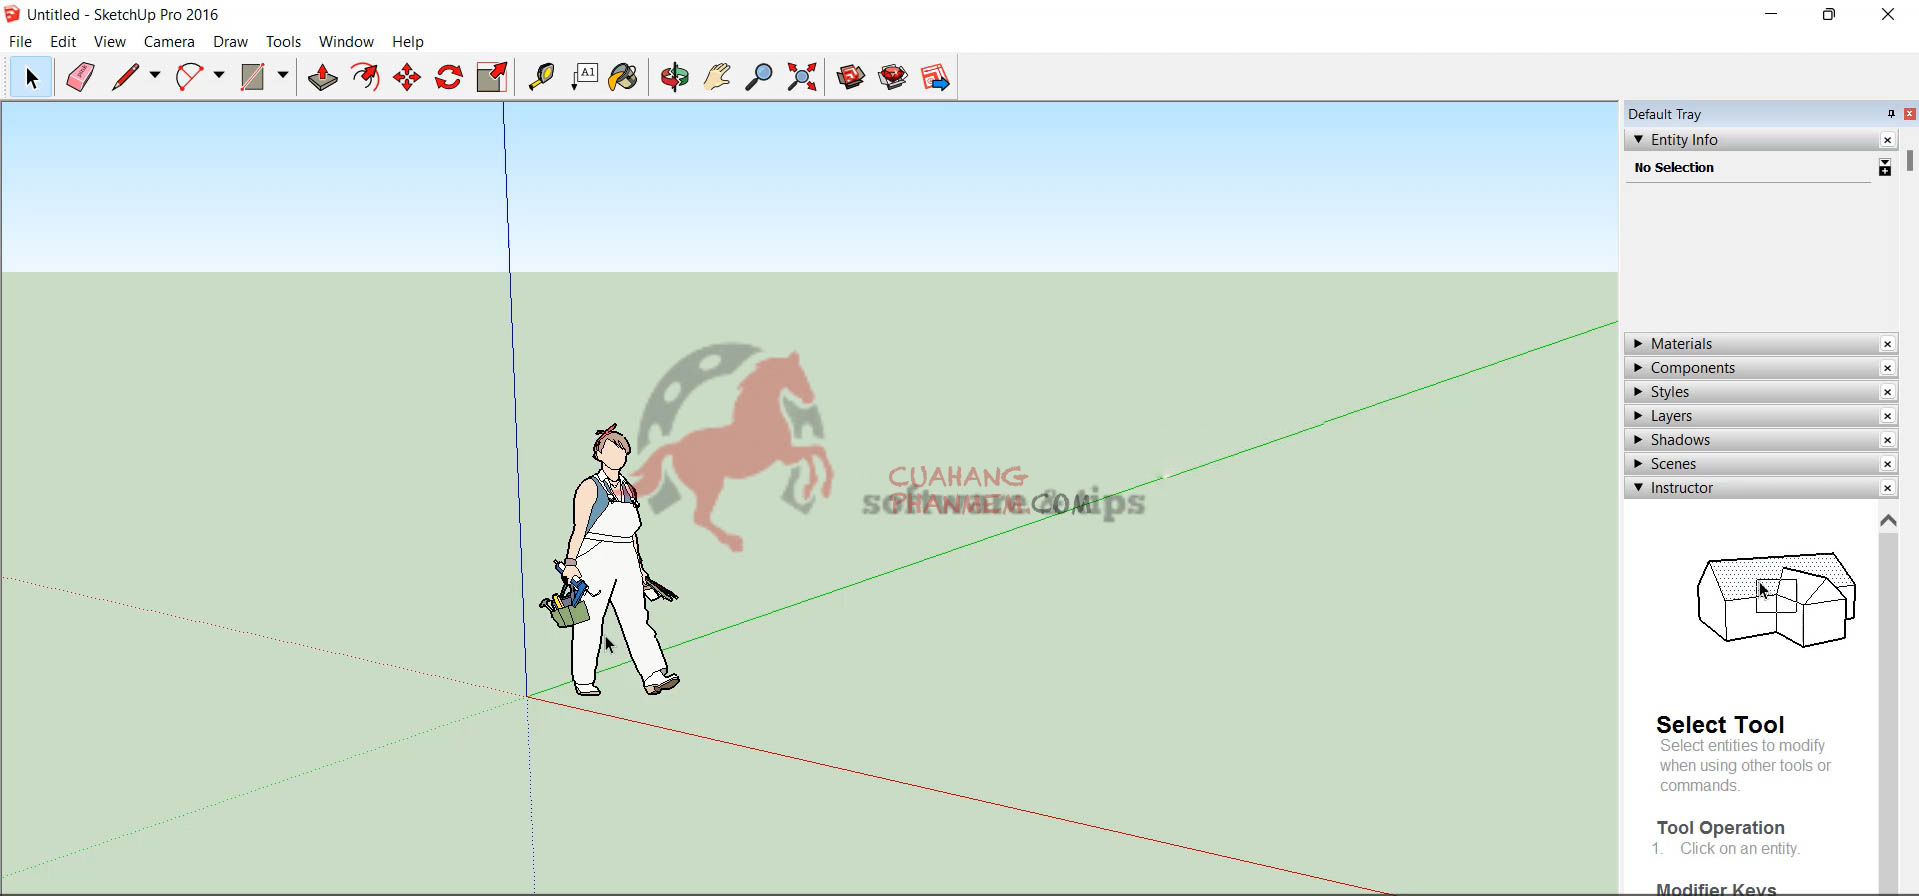Viewport: 1919px width, 896px height.
Task: Pick the Line pencil tool
Action: click(125, 77)
